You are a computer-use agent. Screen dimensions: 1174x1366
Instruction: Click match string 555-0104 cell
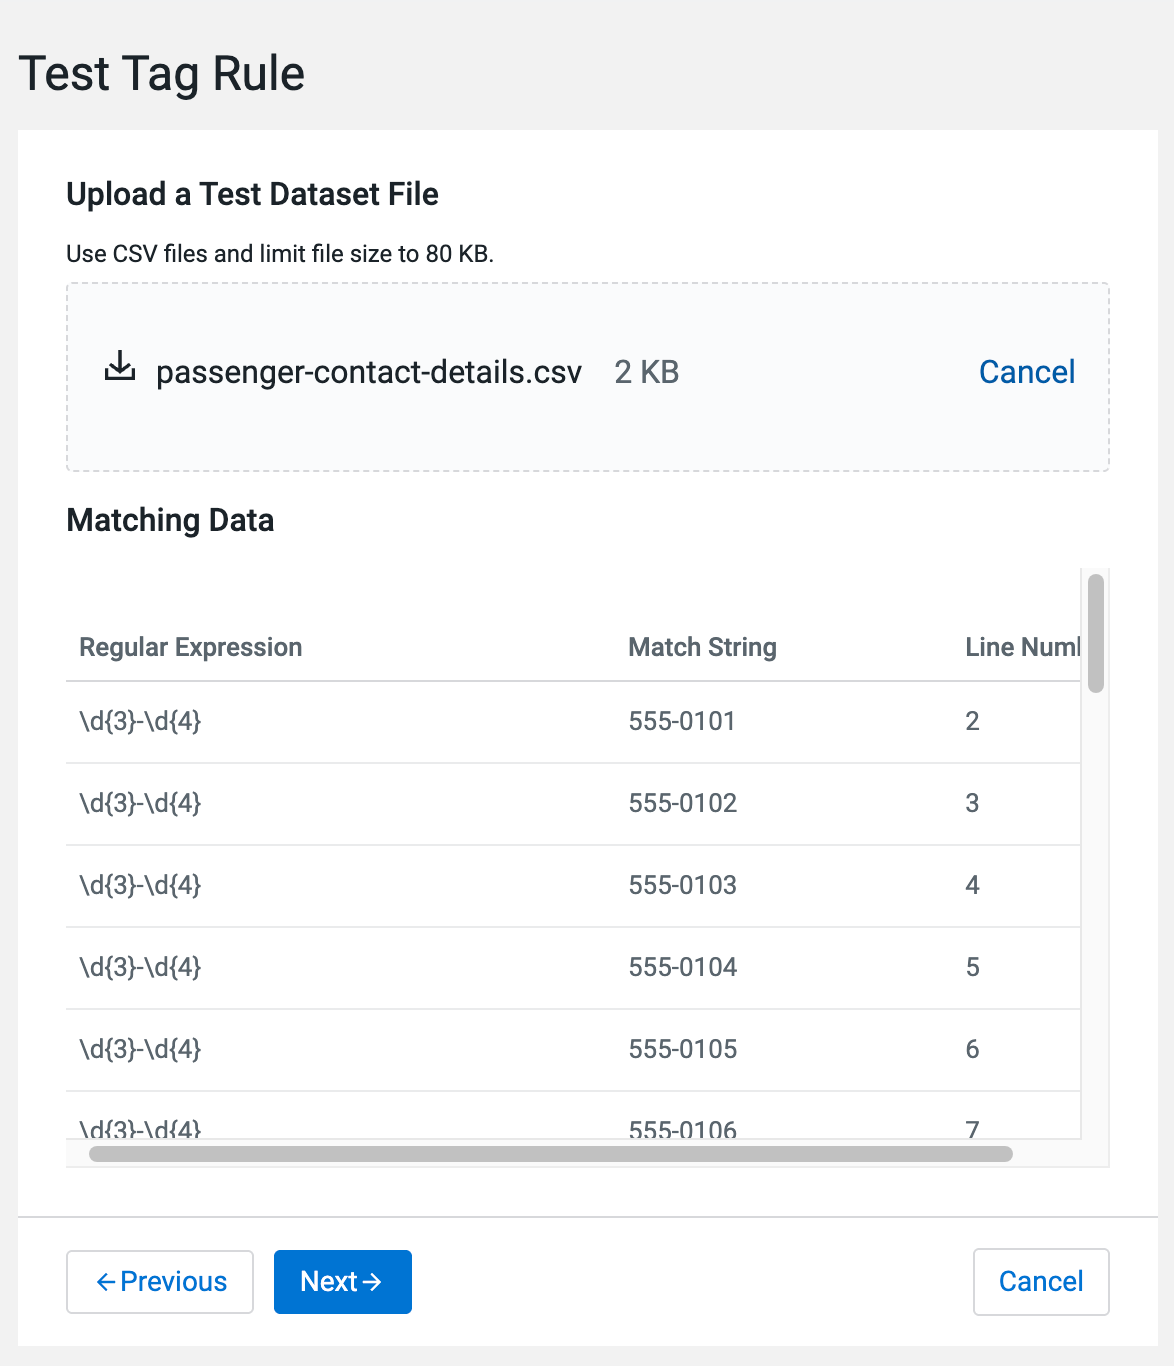682,967
